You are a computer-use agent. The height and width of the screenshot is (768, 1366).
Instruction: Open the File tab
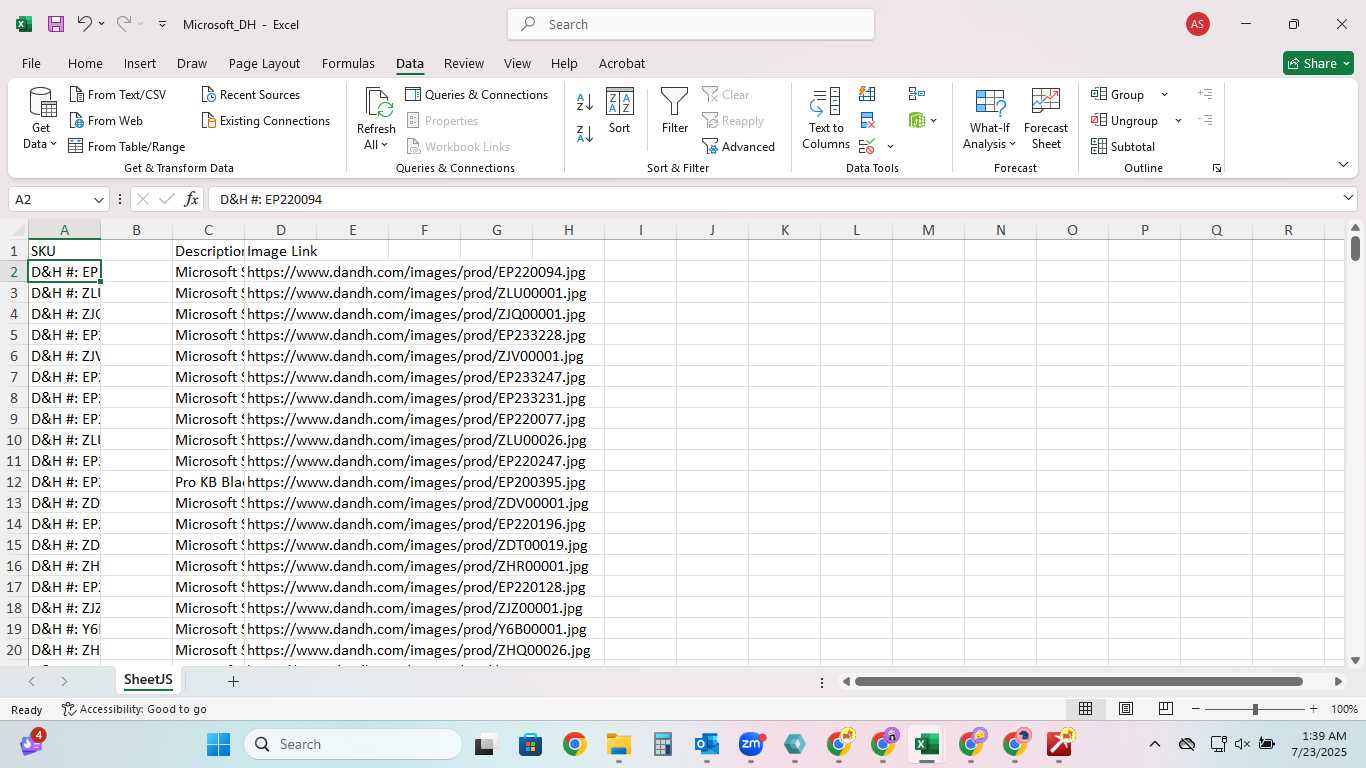point(31,63)
